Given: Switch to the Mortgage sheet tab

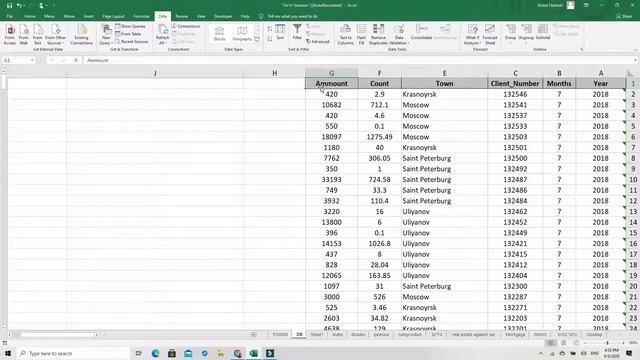Looking at the screenshot, I should point(515,335).
